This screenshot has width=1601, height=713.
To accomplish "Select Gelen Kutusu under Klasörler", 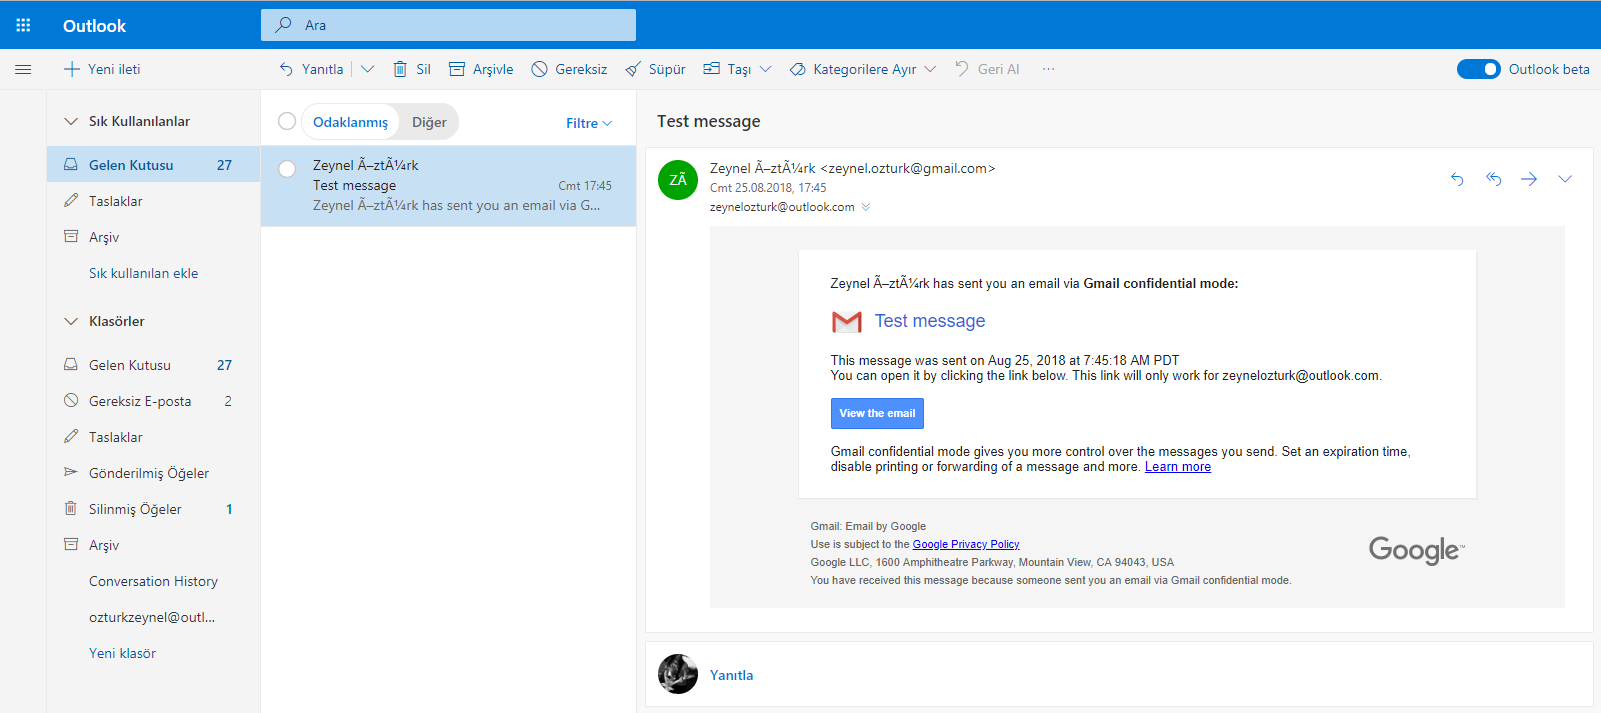I will point(153,365).
